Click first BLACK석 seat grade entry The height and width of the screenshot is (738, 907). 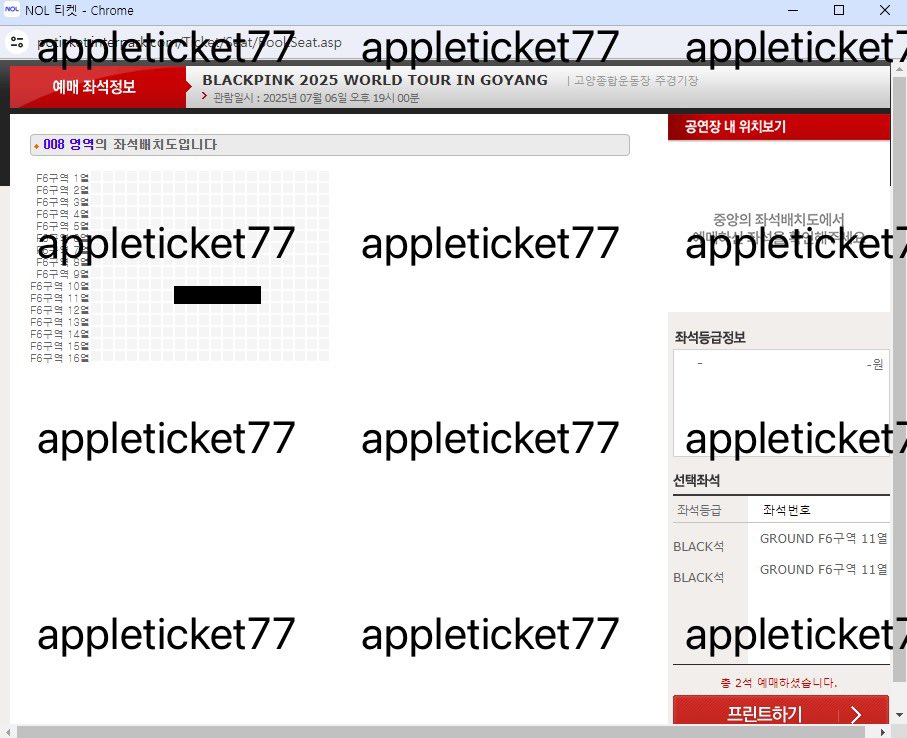[x=699, y=547]
